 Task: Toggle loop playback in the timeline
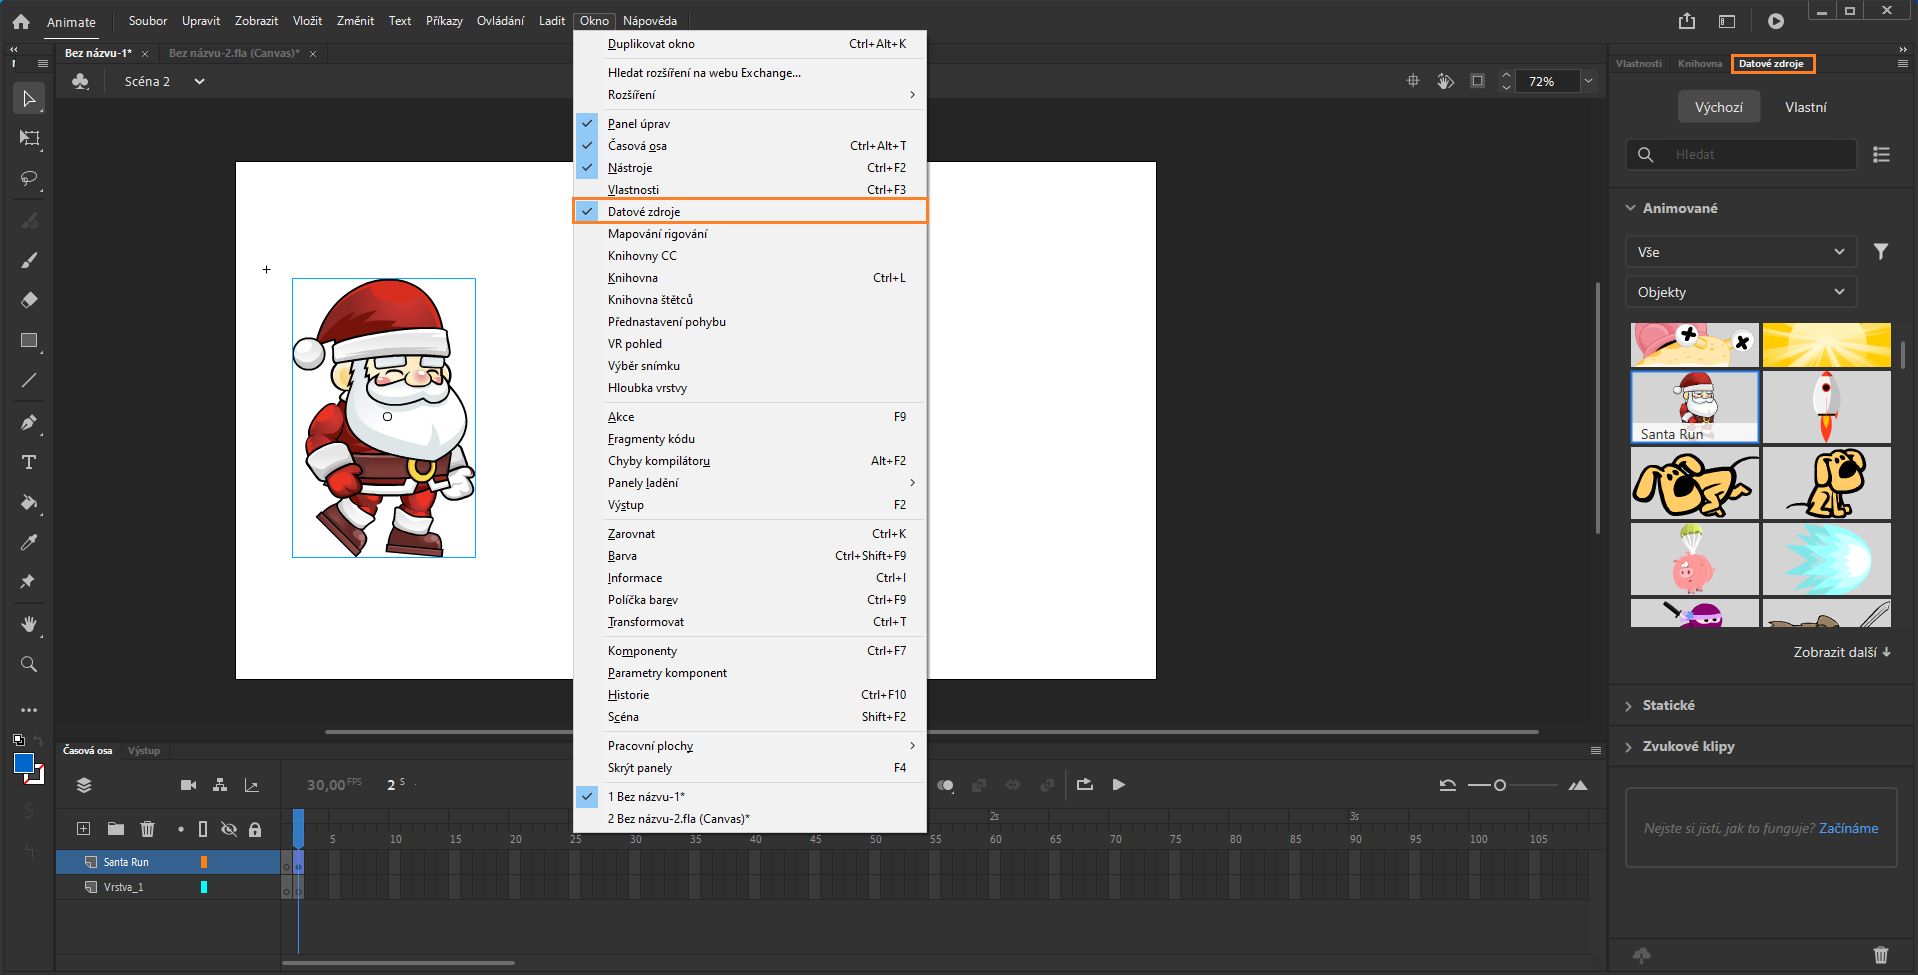point(1085,785)
